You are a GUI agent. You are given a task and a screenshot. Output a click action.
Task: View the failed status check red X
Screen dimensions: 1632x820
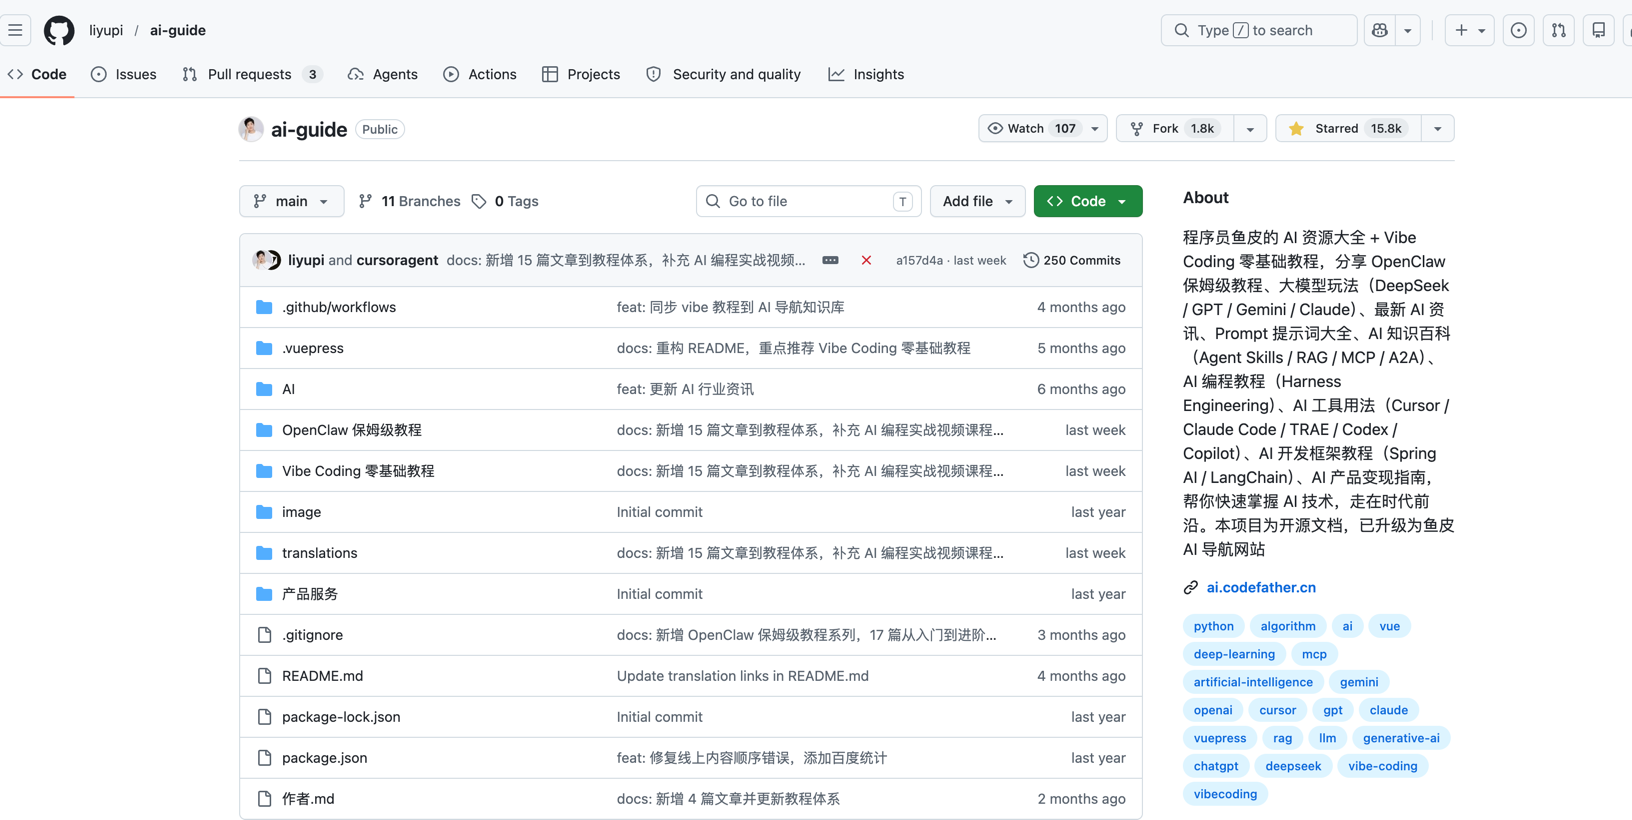[866, 260]
